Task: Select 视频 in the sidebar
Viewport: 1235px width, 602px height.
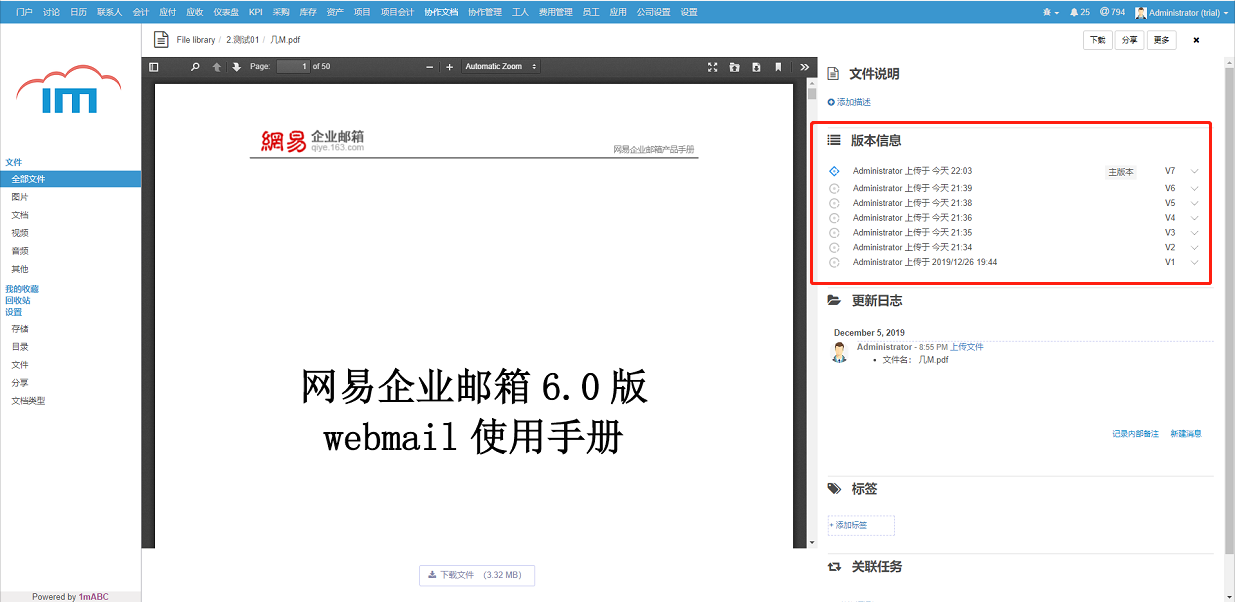Action: click(20, 233)
